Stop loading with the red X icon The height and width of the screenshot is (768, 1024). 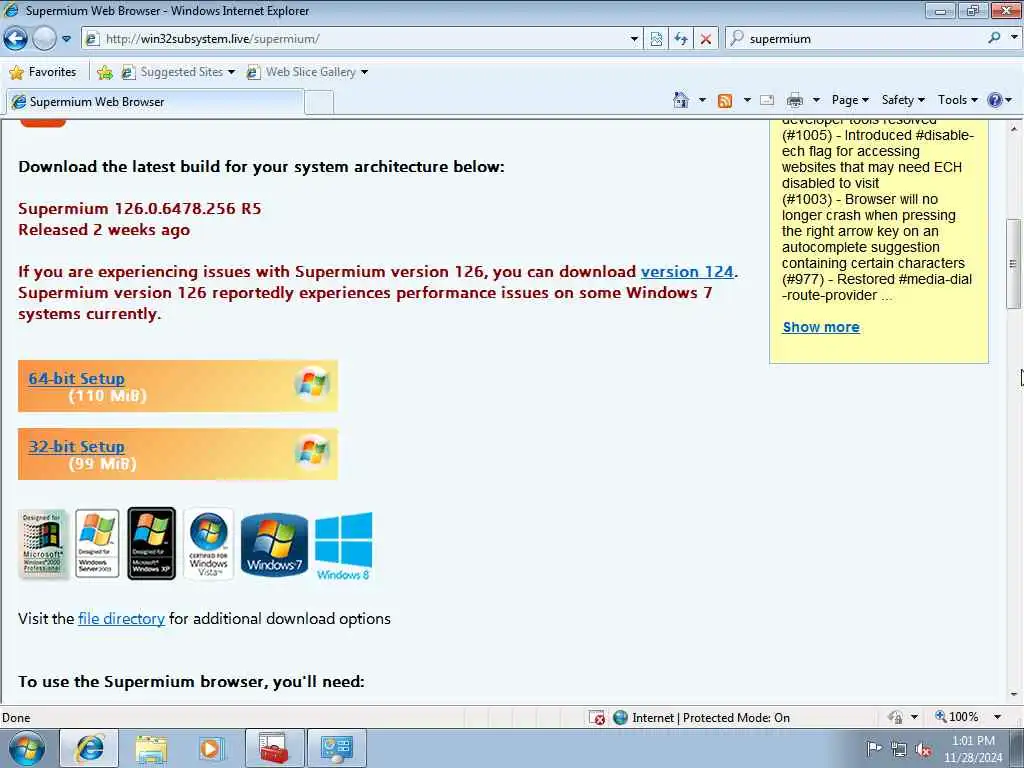[706, 39]
